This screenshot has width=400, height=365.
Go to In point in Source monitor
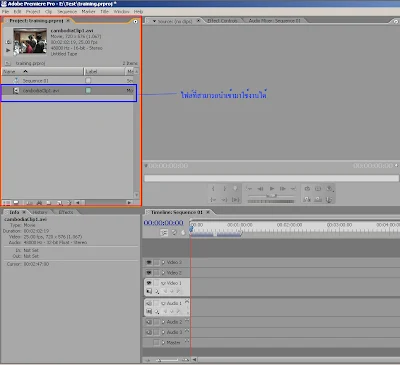(x=213, y=200)
